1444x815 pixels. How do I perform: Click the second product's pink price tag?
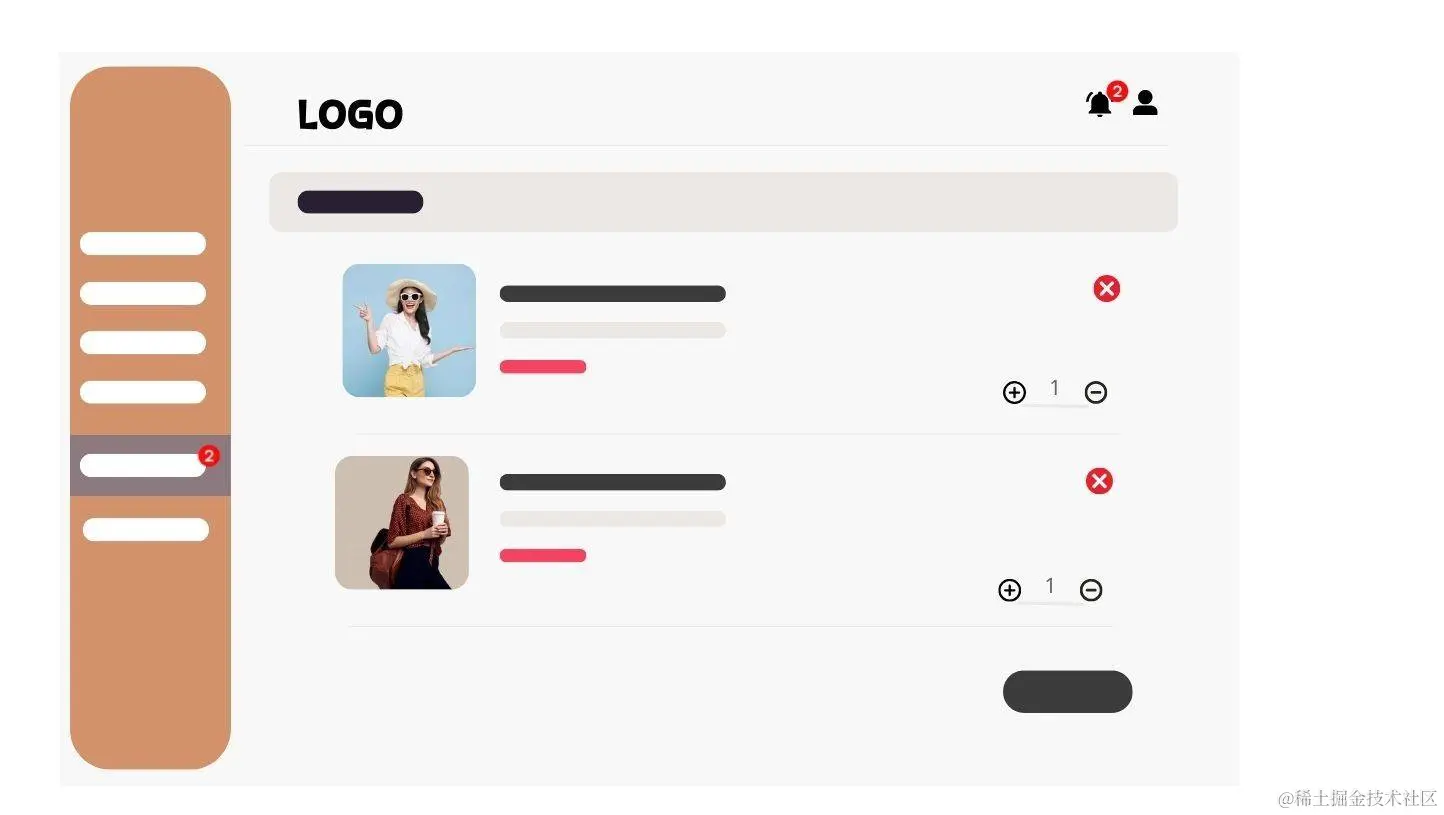(x=543, y=555)
